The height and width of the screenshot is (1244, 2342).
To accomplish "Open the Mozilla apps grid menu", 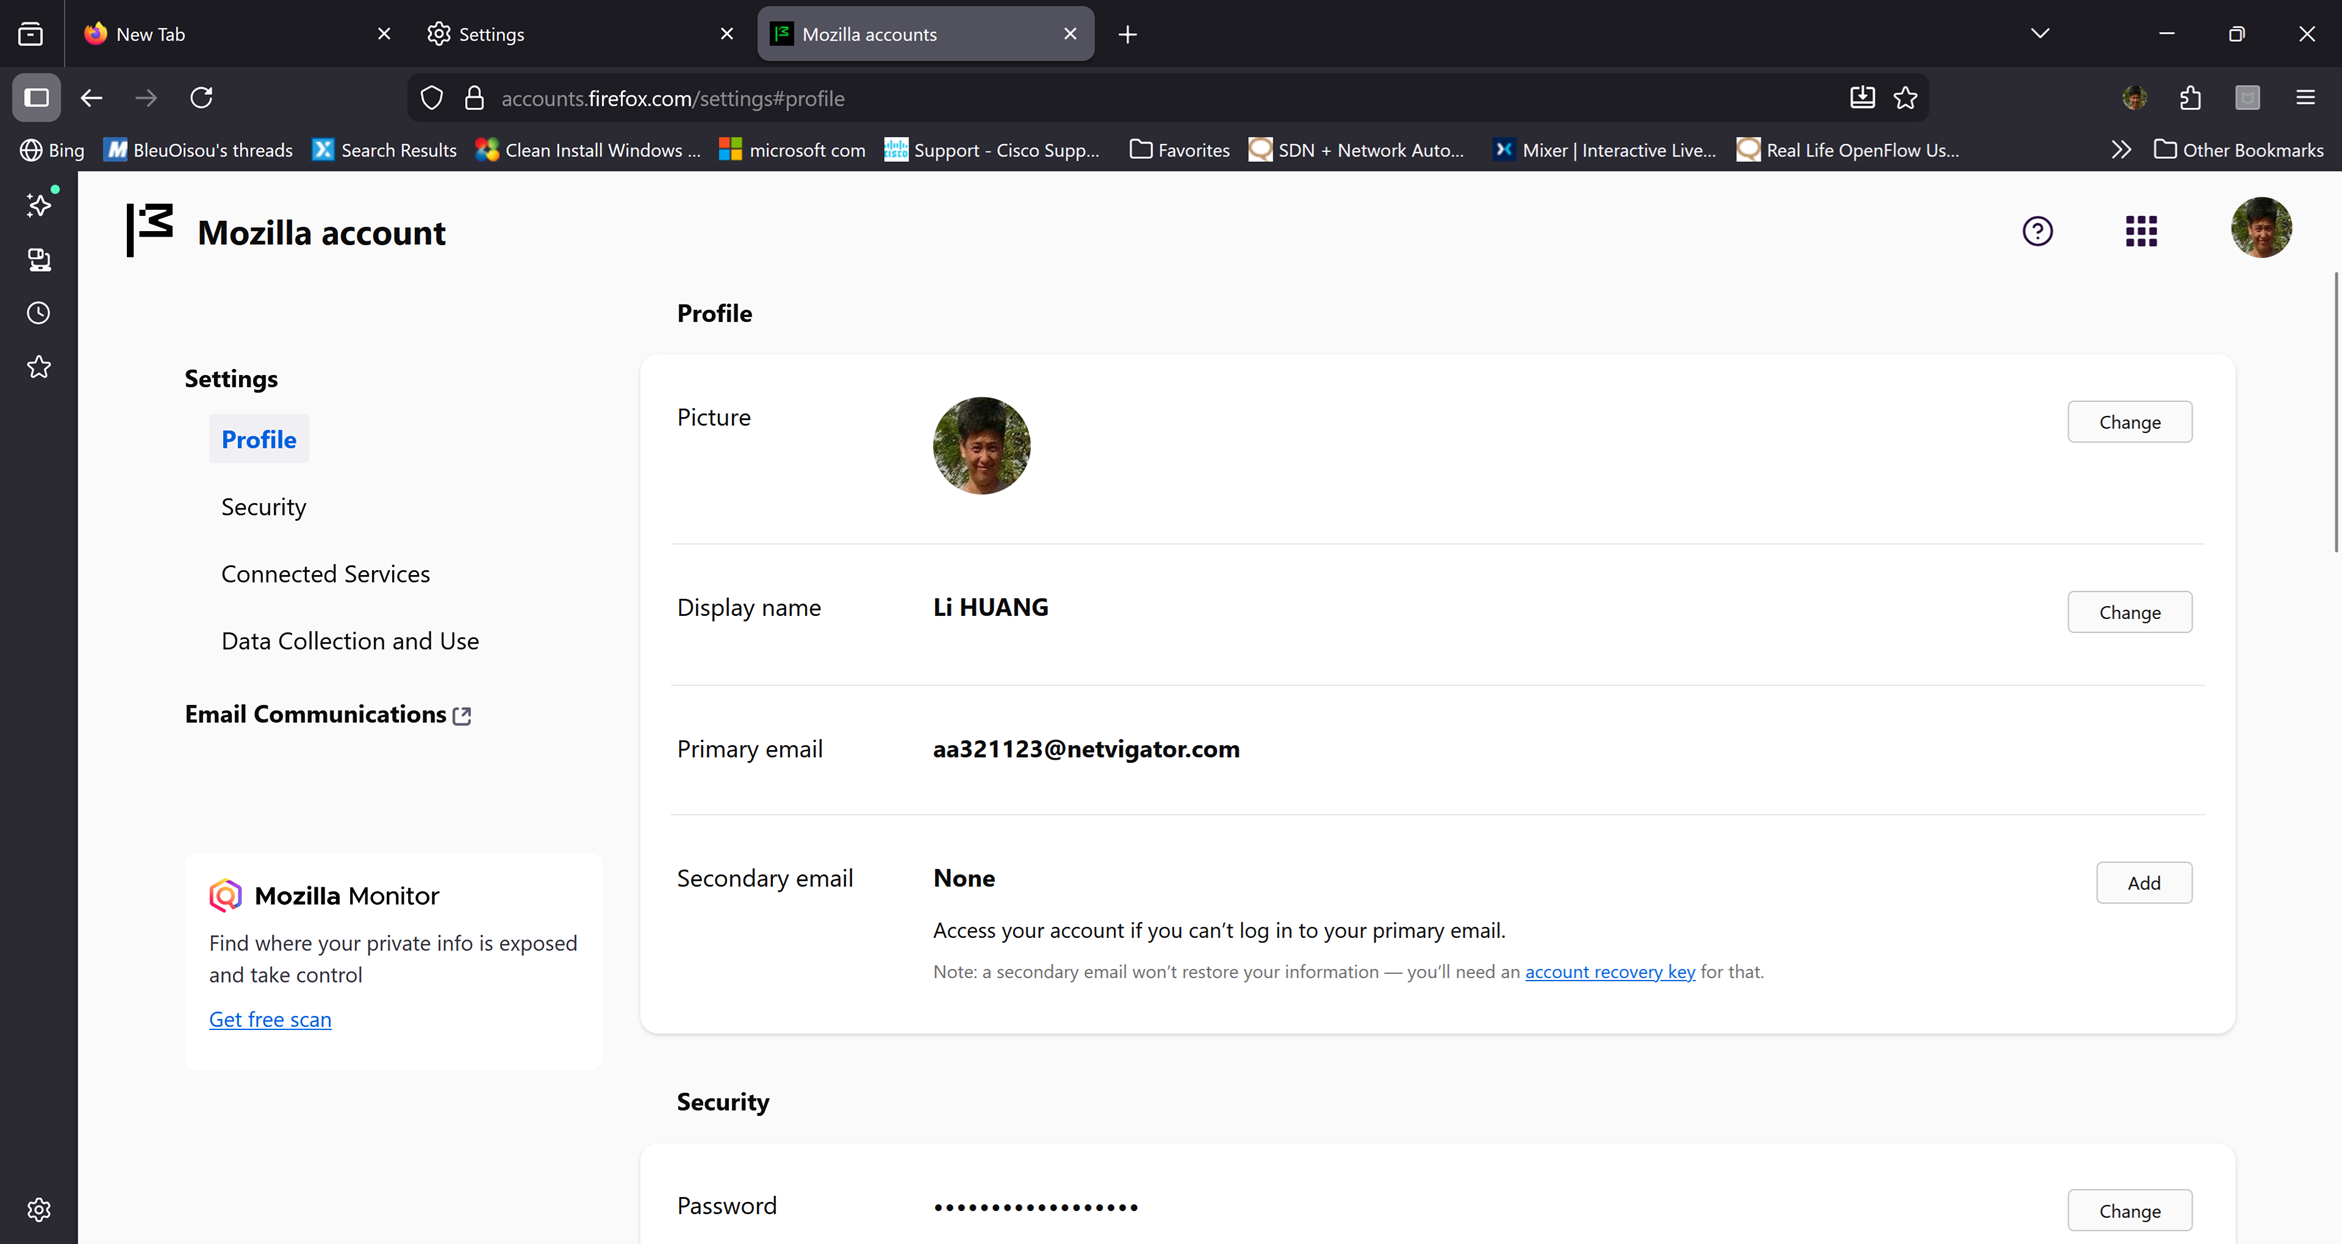I will click(x=2141, y=231).
